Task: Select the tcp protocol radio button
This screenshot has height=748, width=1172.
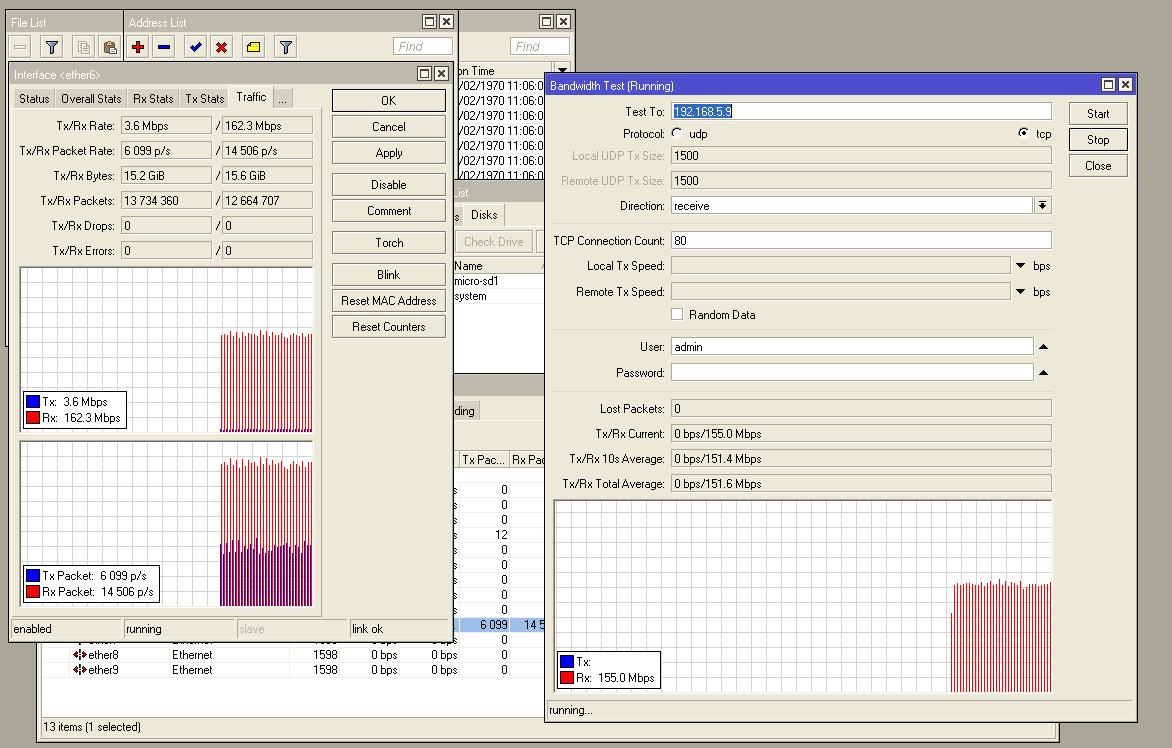Action: 1023,133
